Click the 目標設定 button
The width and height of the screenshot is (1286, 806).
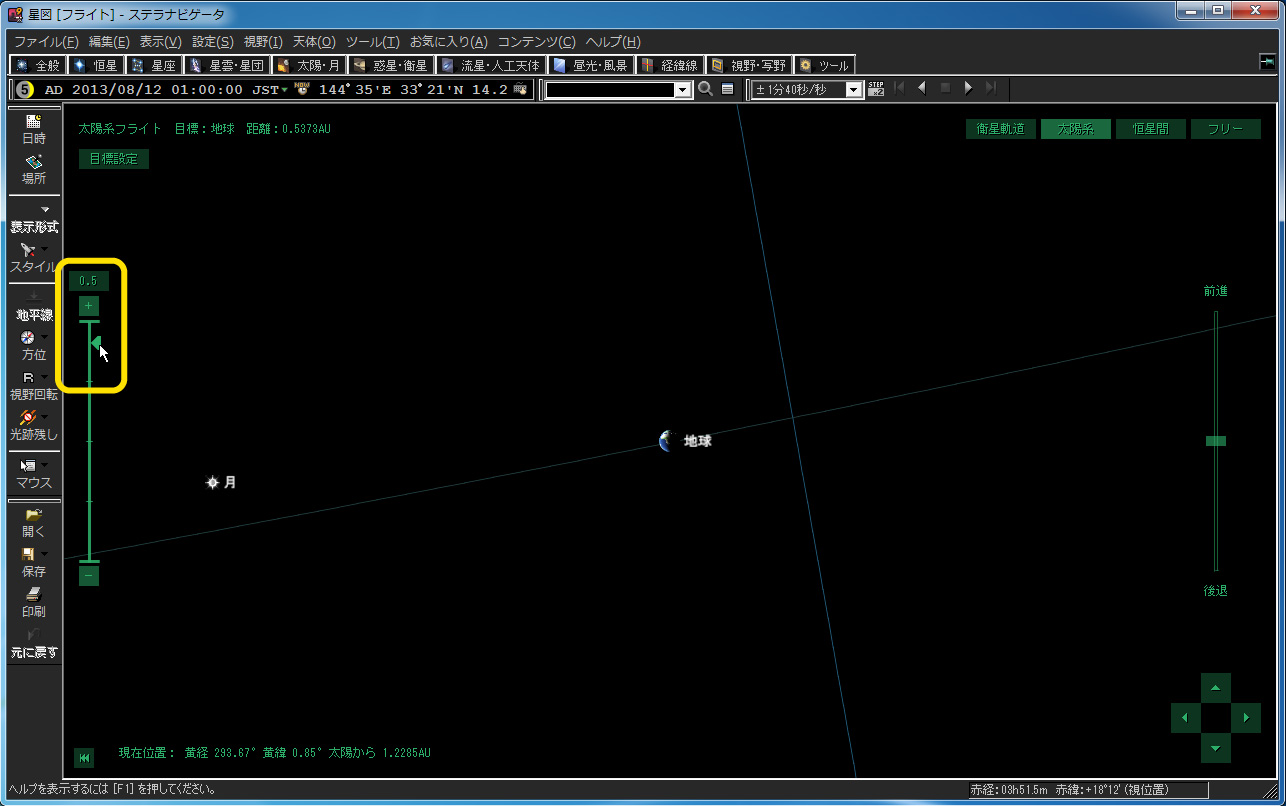[113, 158]
